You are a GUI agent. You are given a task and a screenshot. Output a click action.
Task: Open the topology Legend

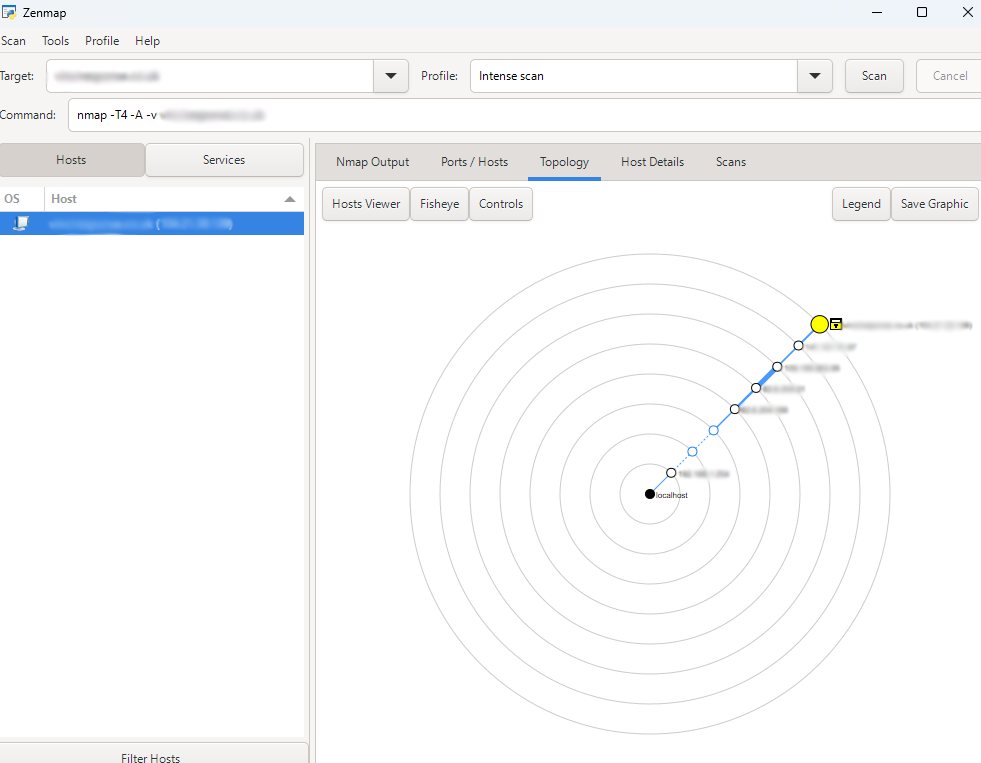[x=861, y=204]
